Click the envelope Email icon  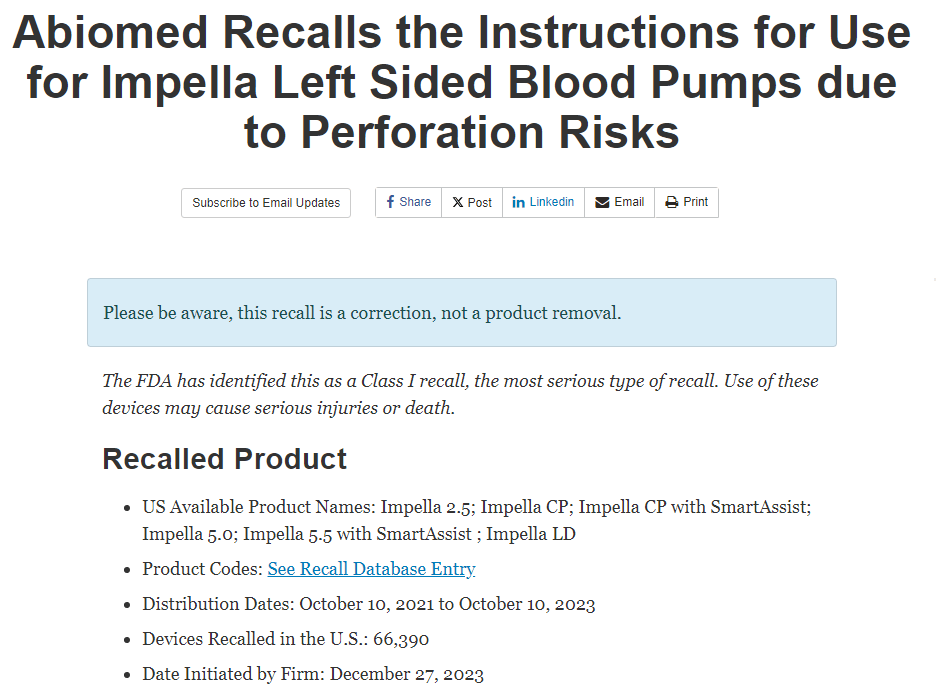pyautogui.click(x=602, y=202)
